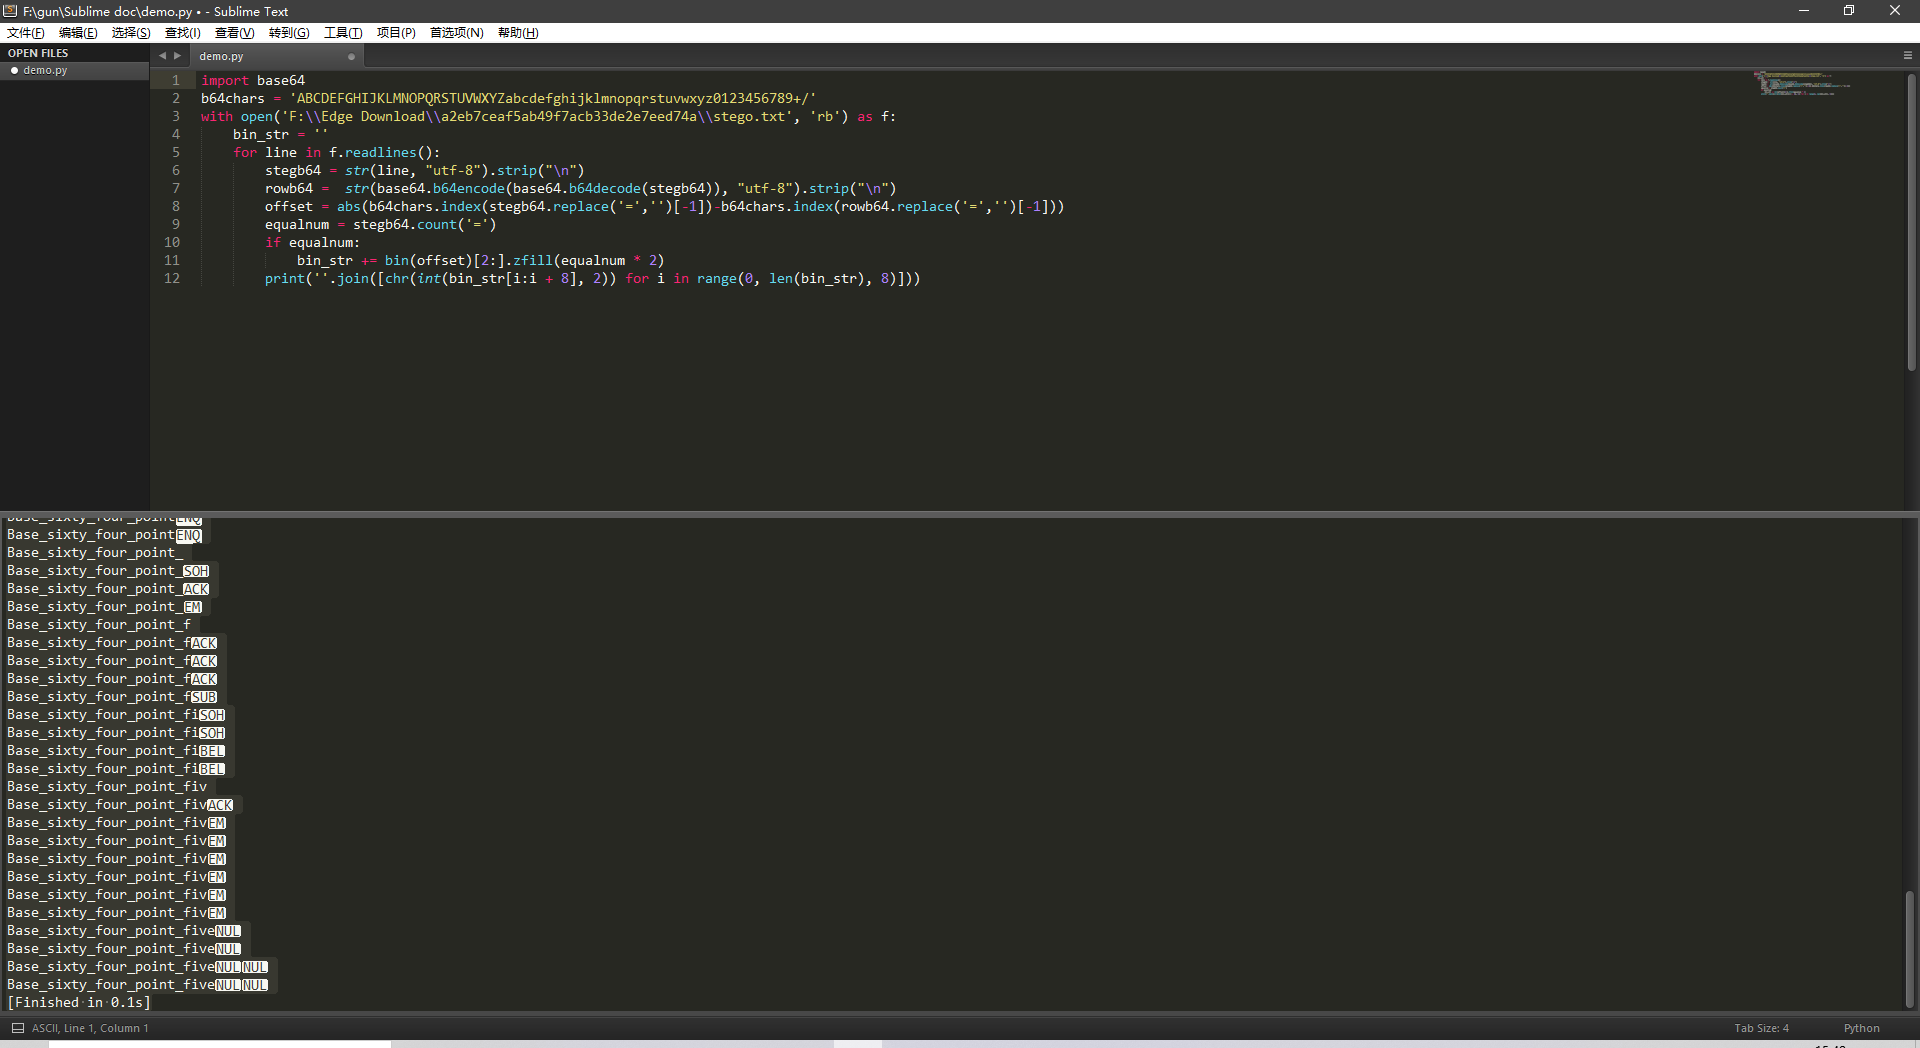The height and width of the screenshot is (1048, 1920).
Task: Change indentation via Tab Size: 4
Action: coord(1761,1028)
